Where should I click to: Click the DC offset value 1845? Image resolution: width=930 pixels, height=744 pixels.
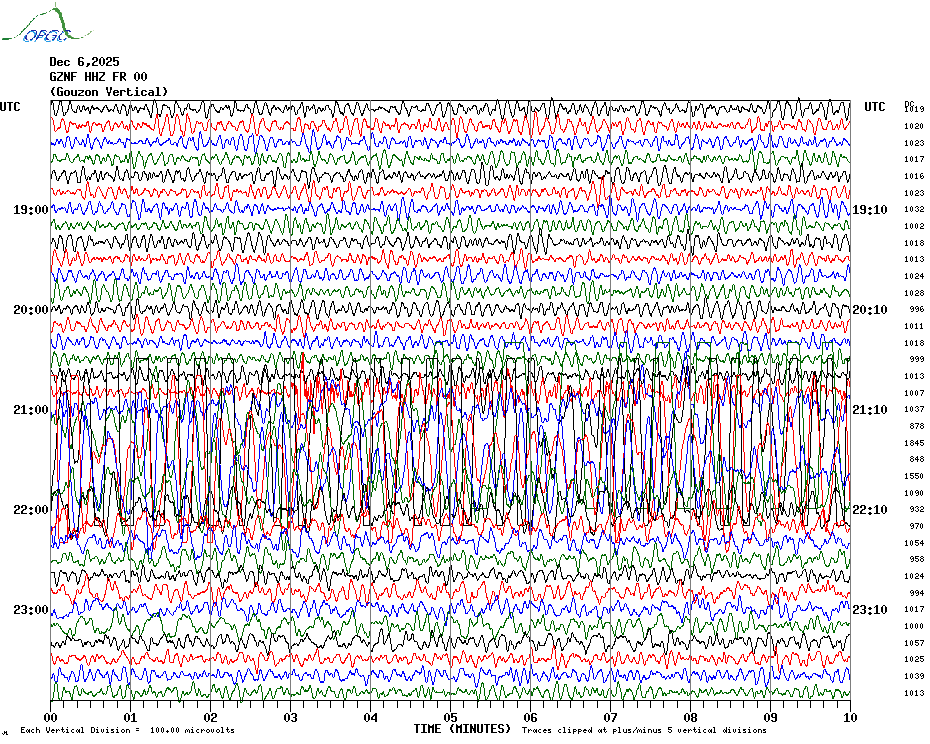(x=914, y=443)
